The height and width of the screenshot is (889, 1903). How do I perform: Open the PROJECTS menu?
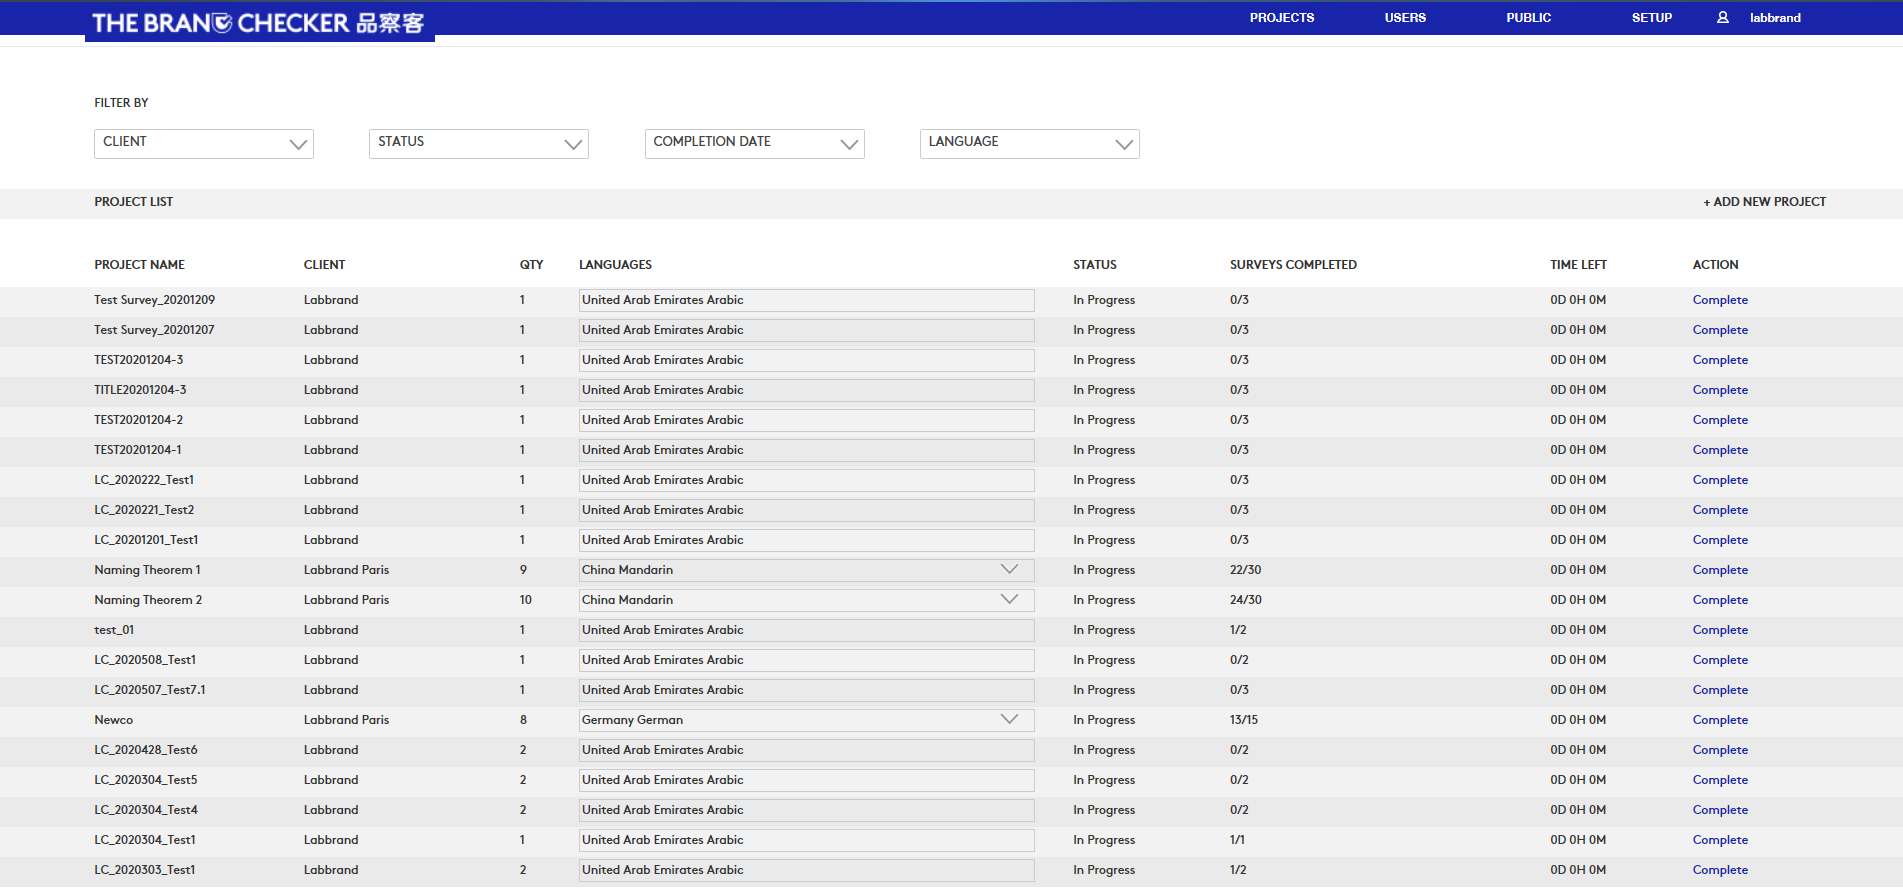1281,18
